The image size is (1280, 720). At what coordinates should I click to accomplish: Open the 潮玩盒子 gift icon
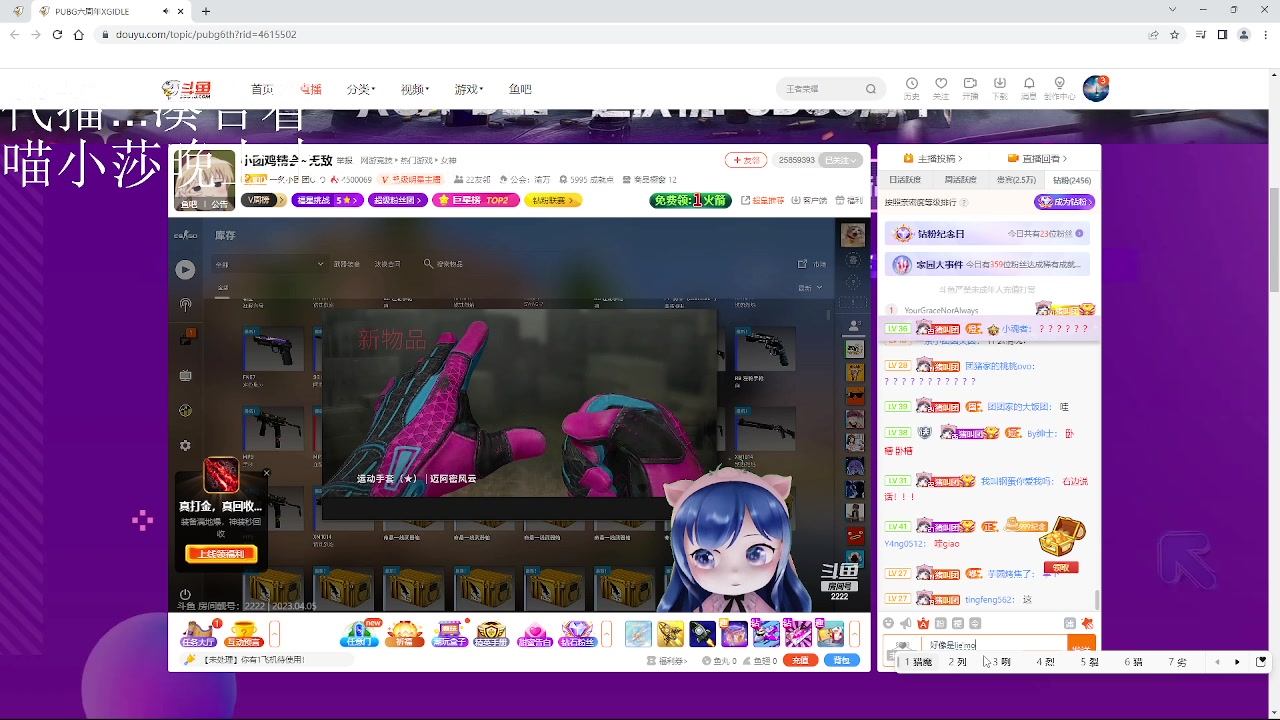pyautogui.click(x=449, y=633)
